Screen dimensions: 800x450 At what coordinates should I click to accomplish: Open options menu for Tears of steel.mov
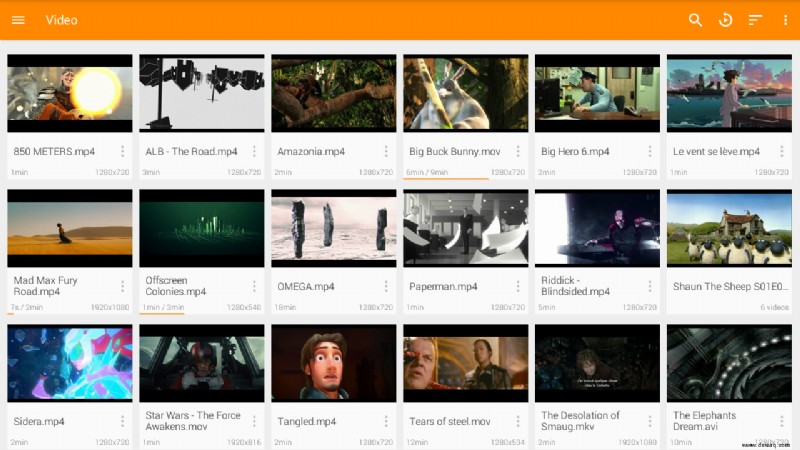tap(518, 421)
